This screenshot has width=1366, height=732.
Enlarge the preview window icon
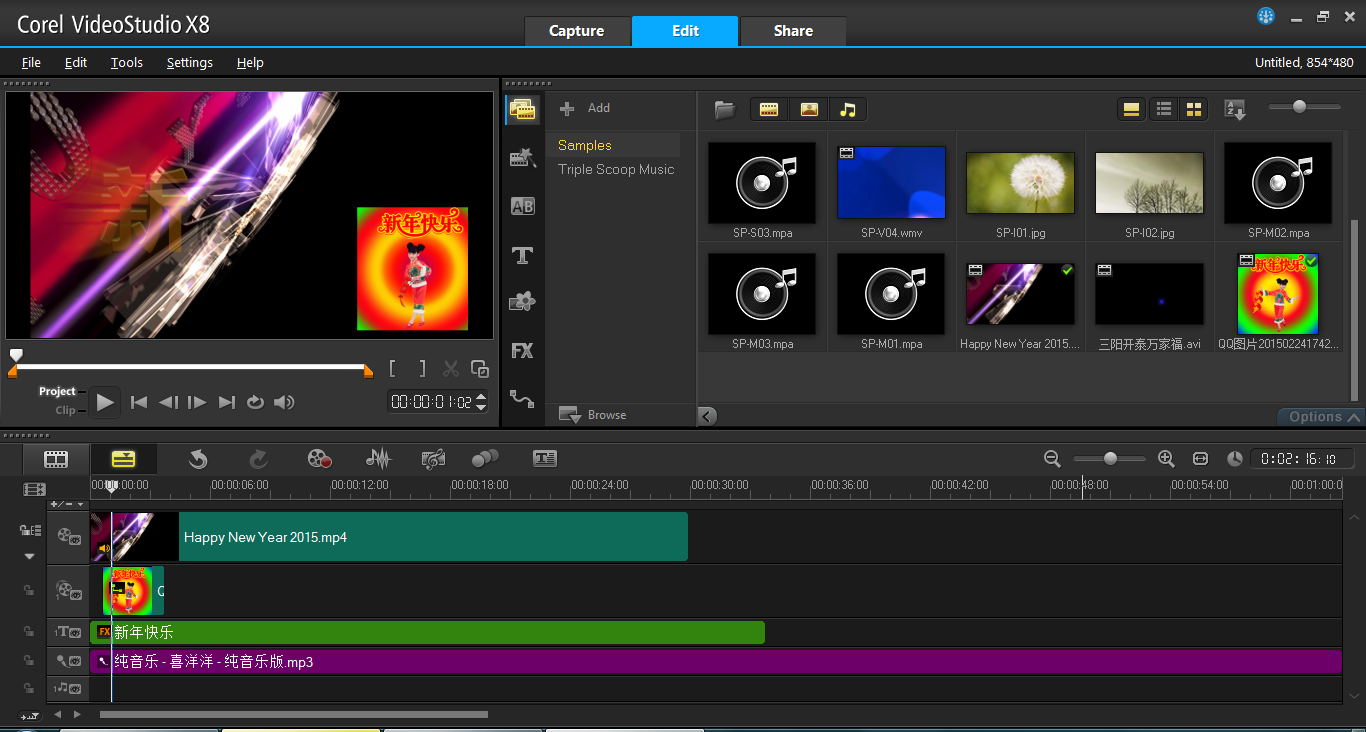[x=480, y=369]
